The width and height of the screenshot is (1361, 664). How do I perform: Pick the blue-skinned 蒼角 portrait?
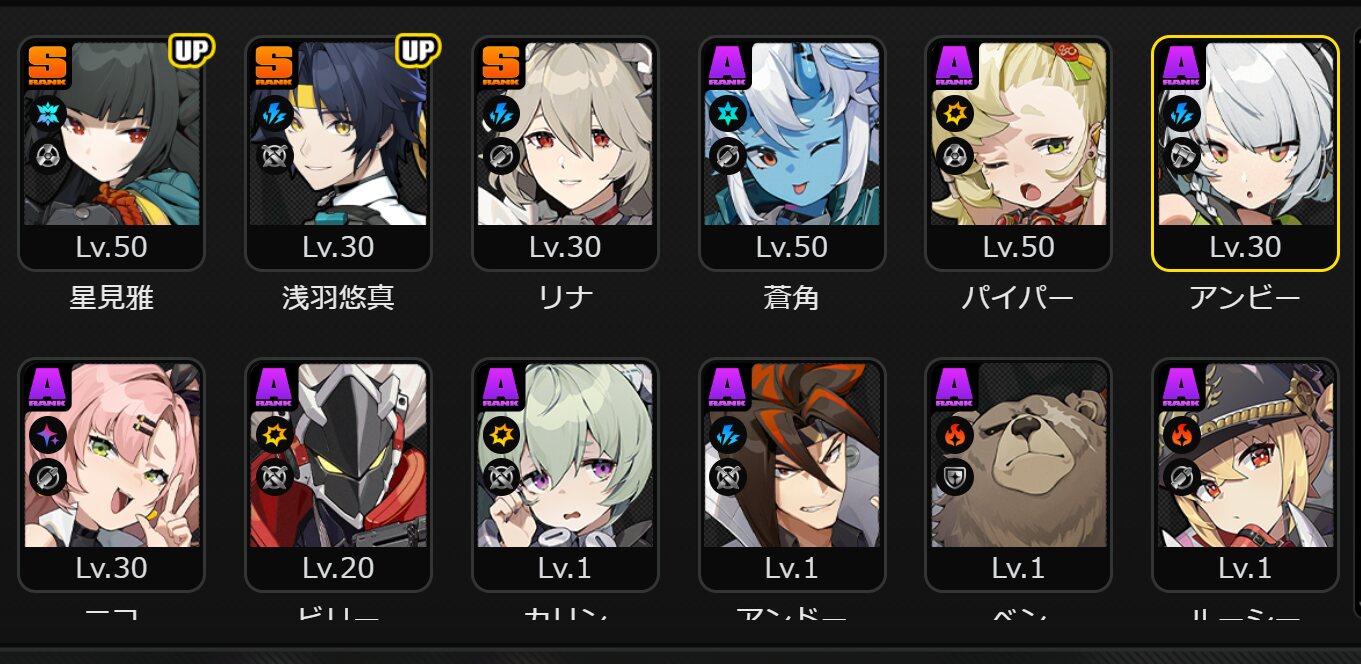pos(792,154)
